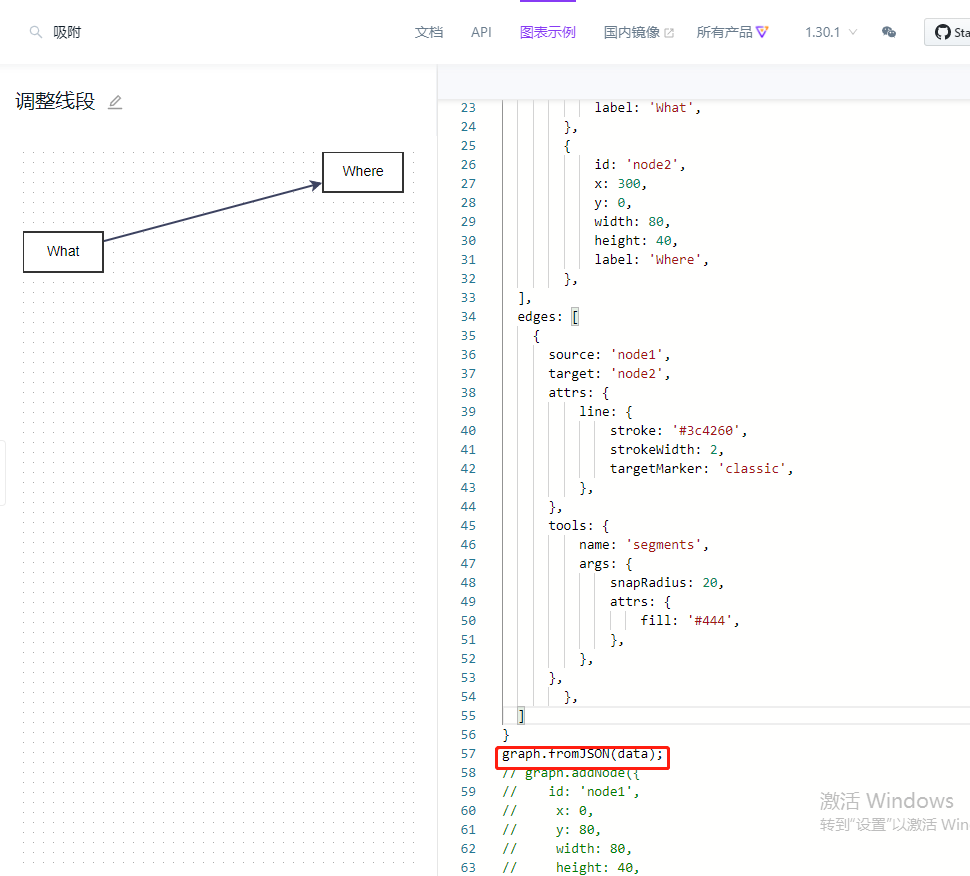Click the arrowhead marker at Where node
This screenshot has width=970, height=876.
(315, 185)
